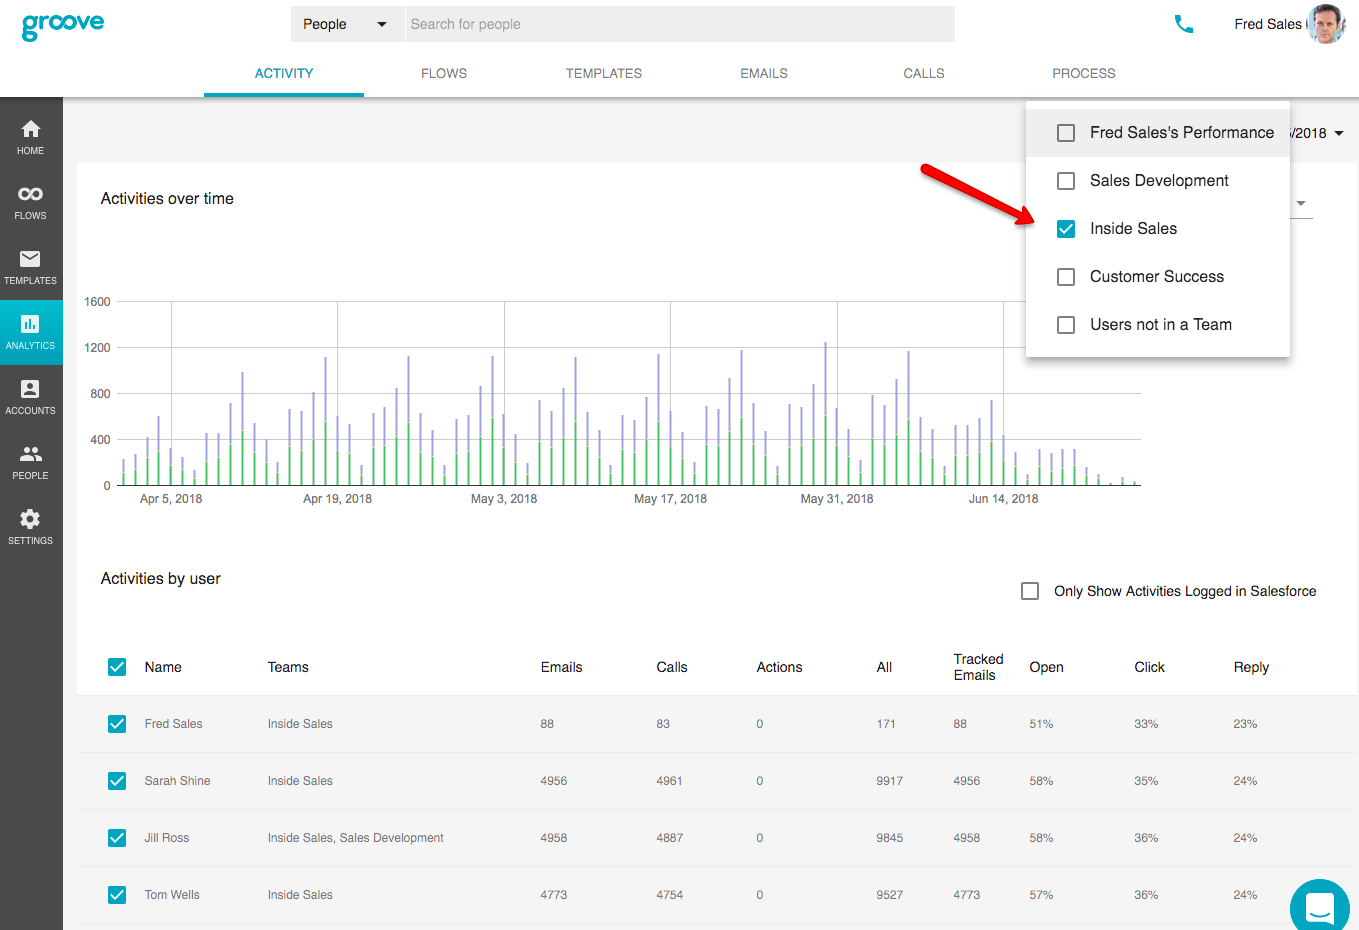Click the 51% open rate value
This screenshot has width=1359, height=930.
tap(1041, 724)
